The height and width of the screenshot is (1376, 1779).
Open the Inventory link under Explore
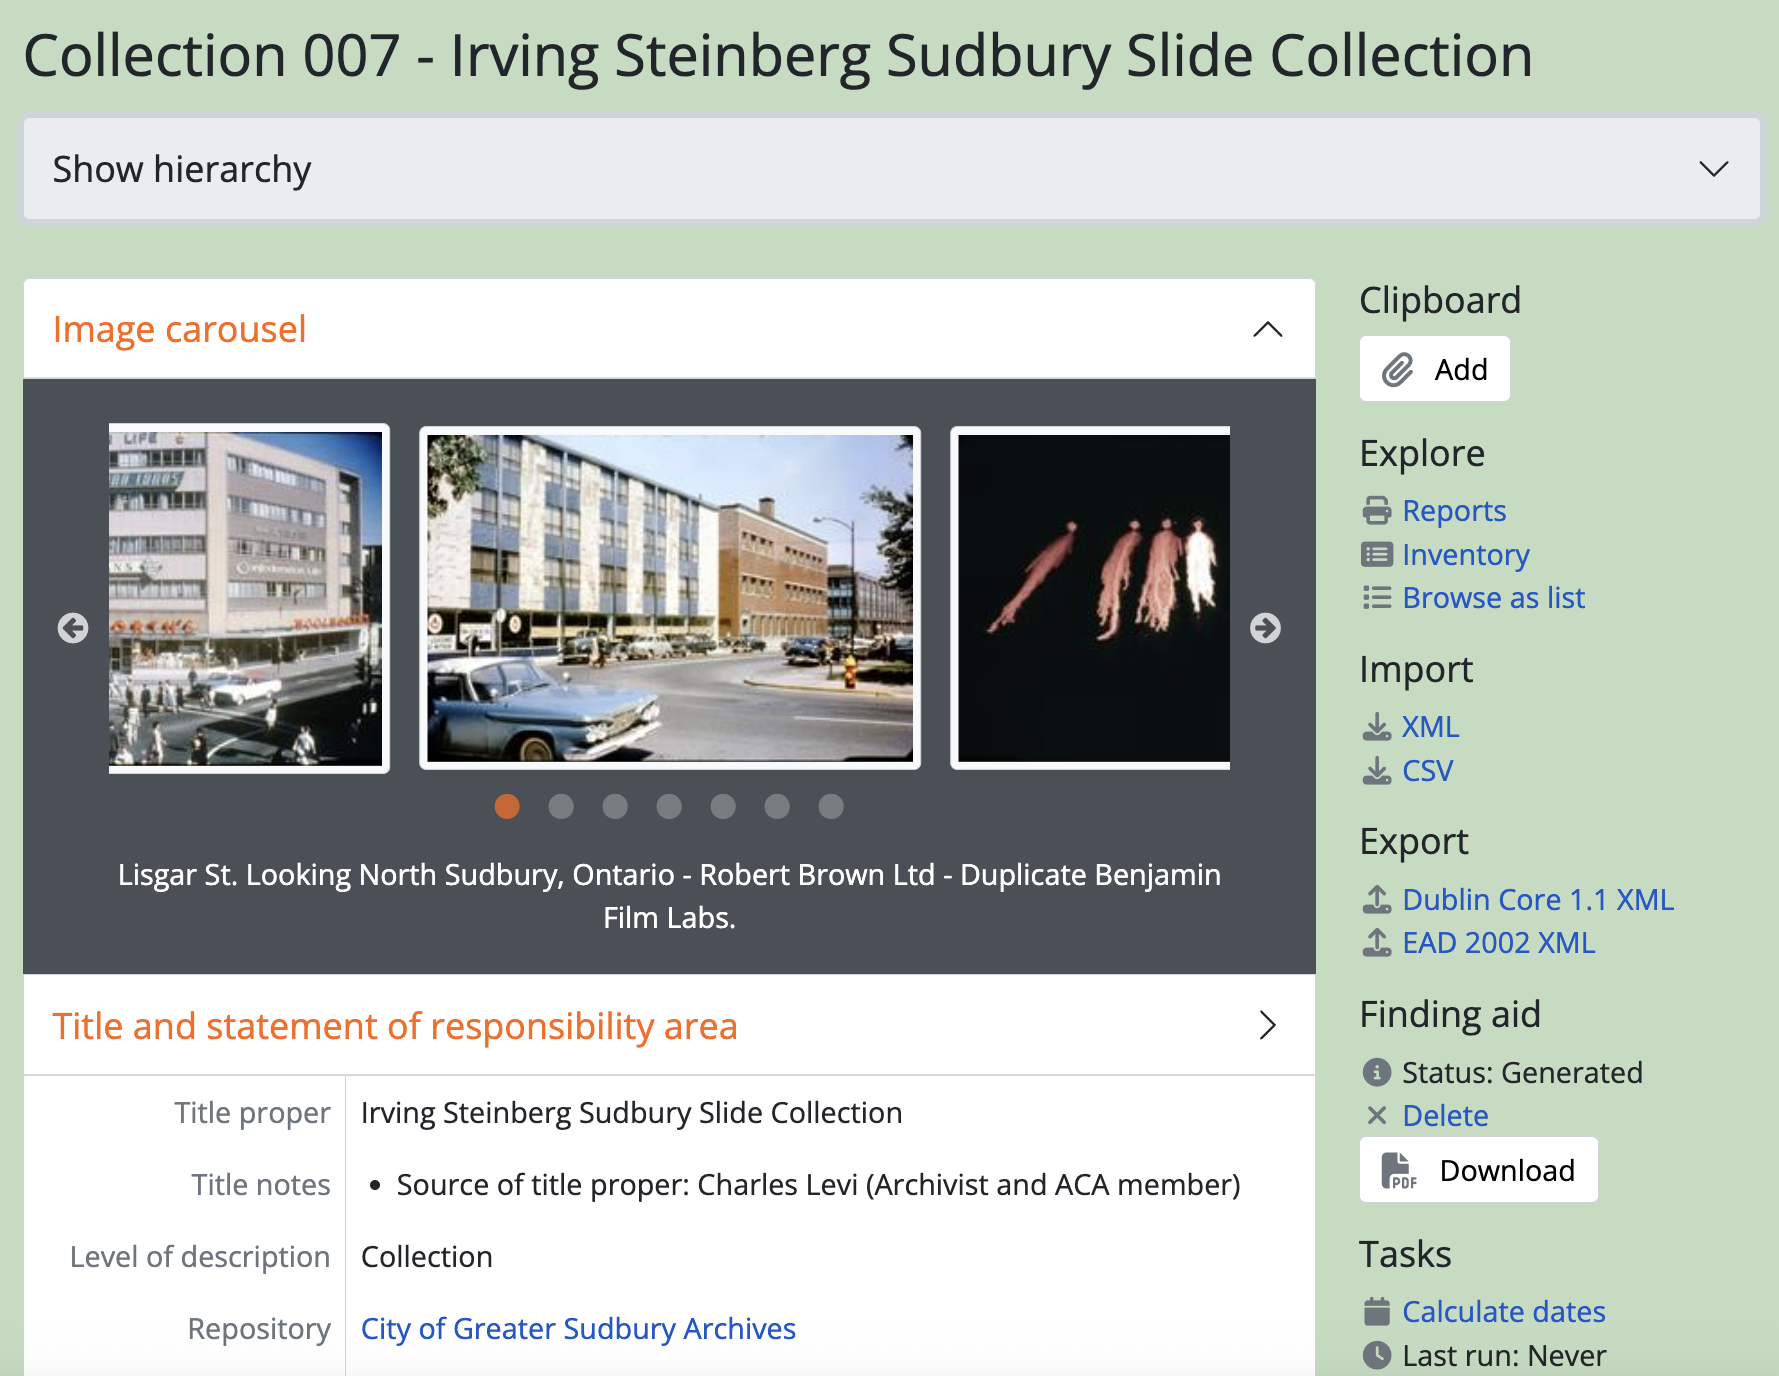(x=1465, y=555)
